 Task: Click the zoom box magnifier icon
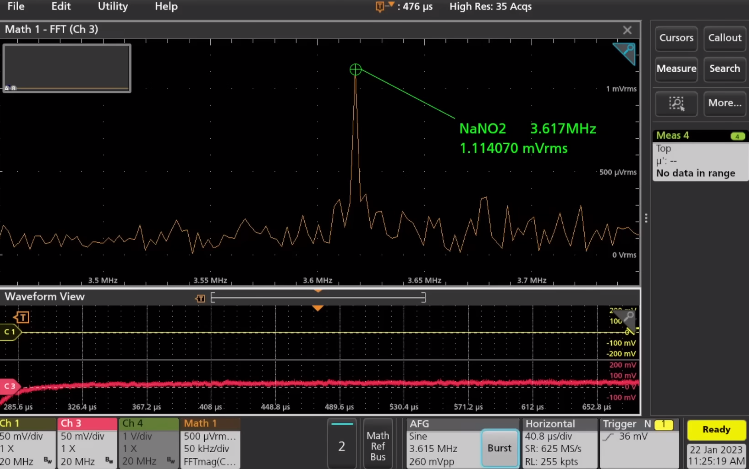tap(676, 102)
